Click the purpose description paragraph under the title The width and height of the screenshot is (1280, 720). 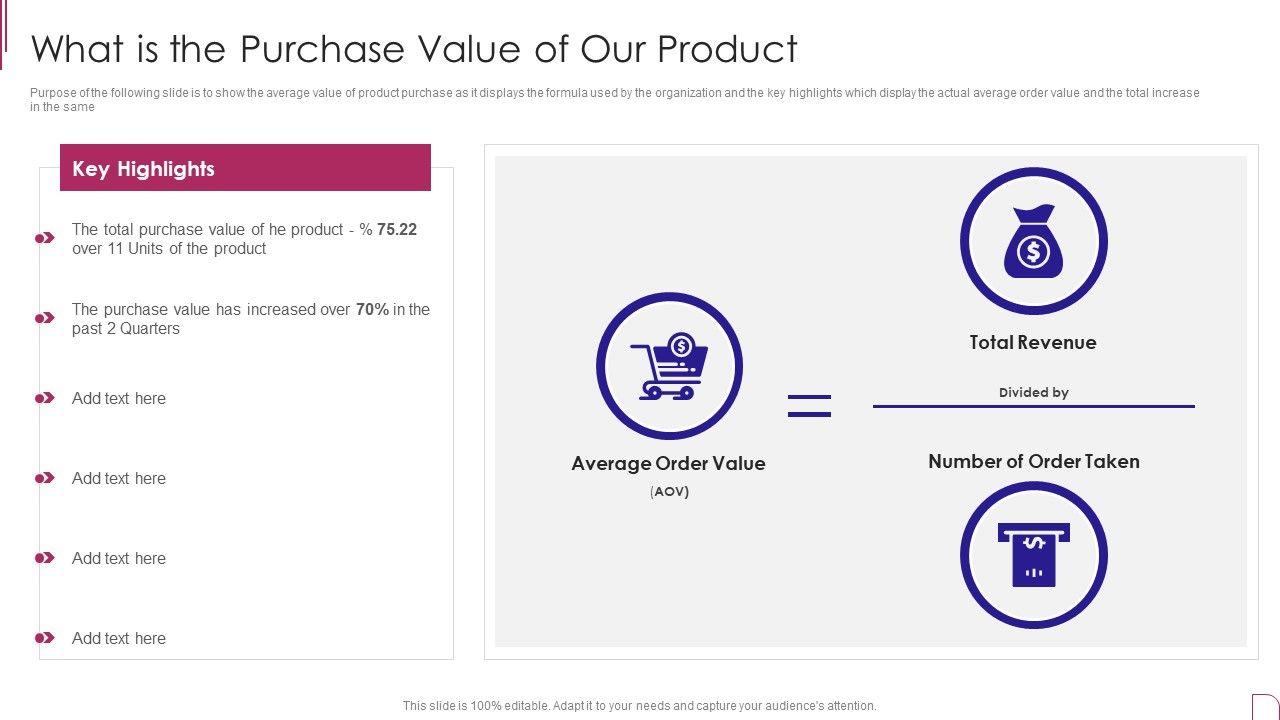tap(614, 99)
